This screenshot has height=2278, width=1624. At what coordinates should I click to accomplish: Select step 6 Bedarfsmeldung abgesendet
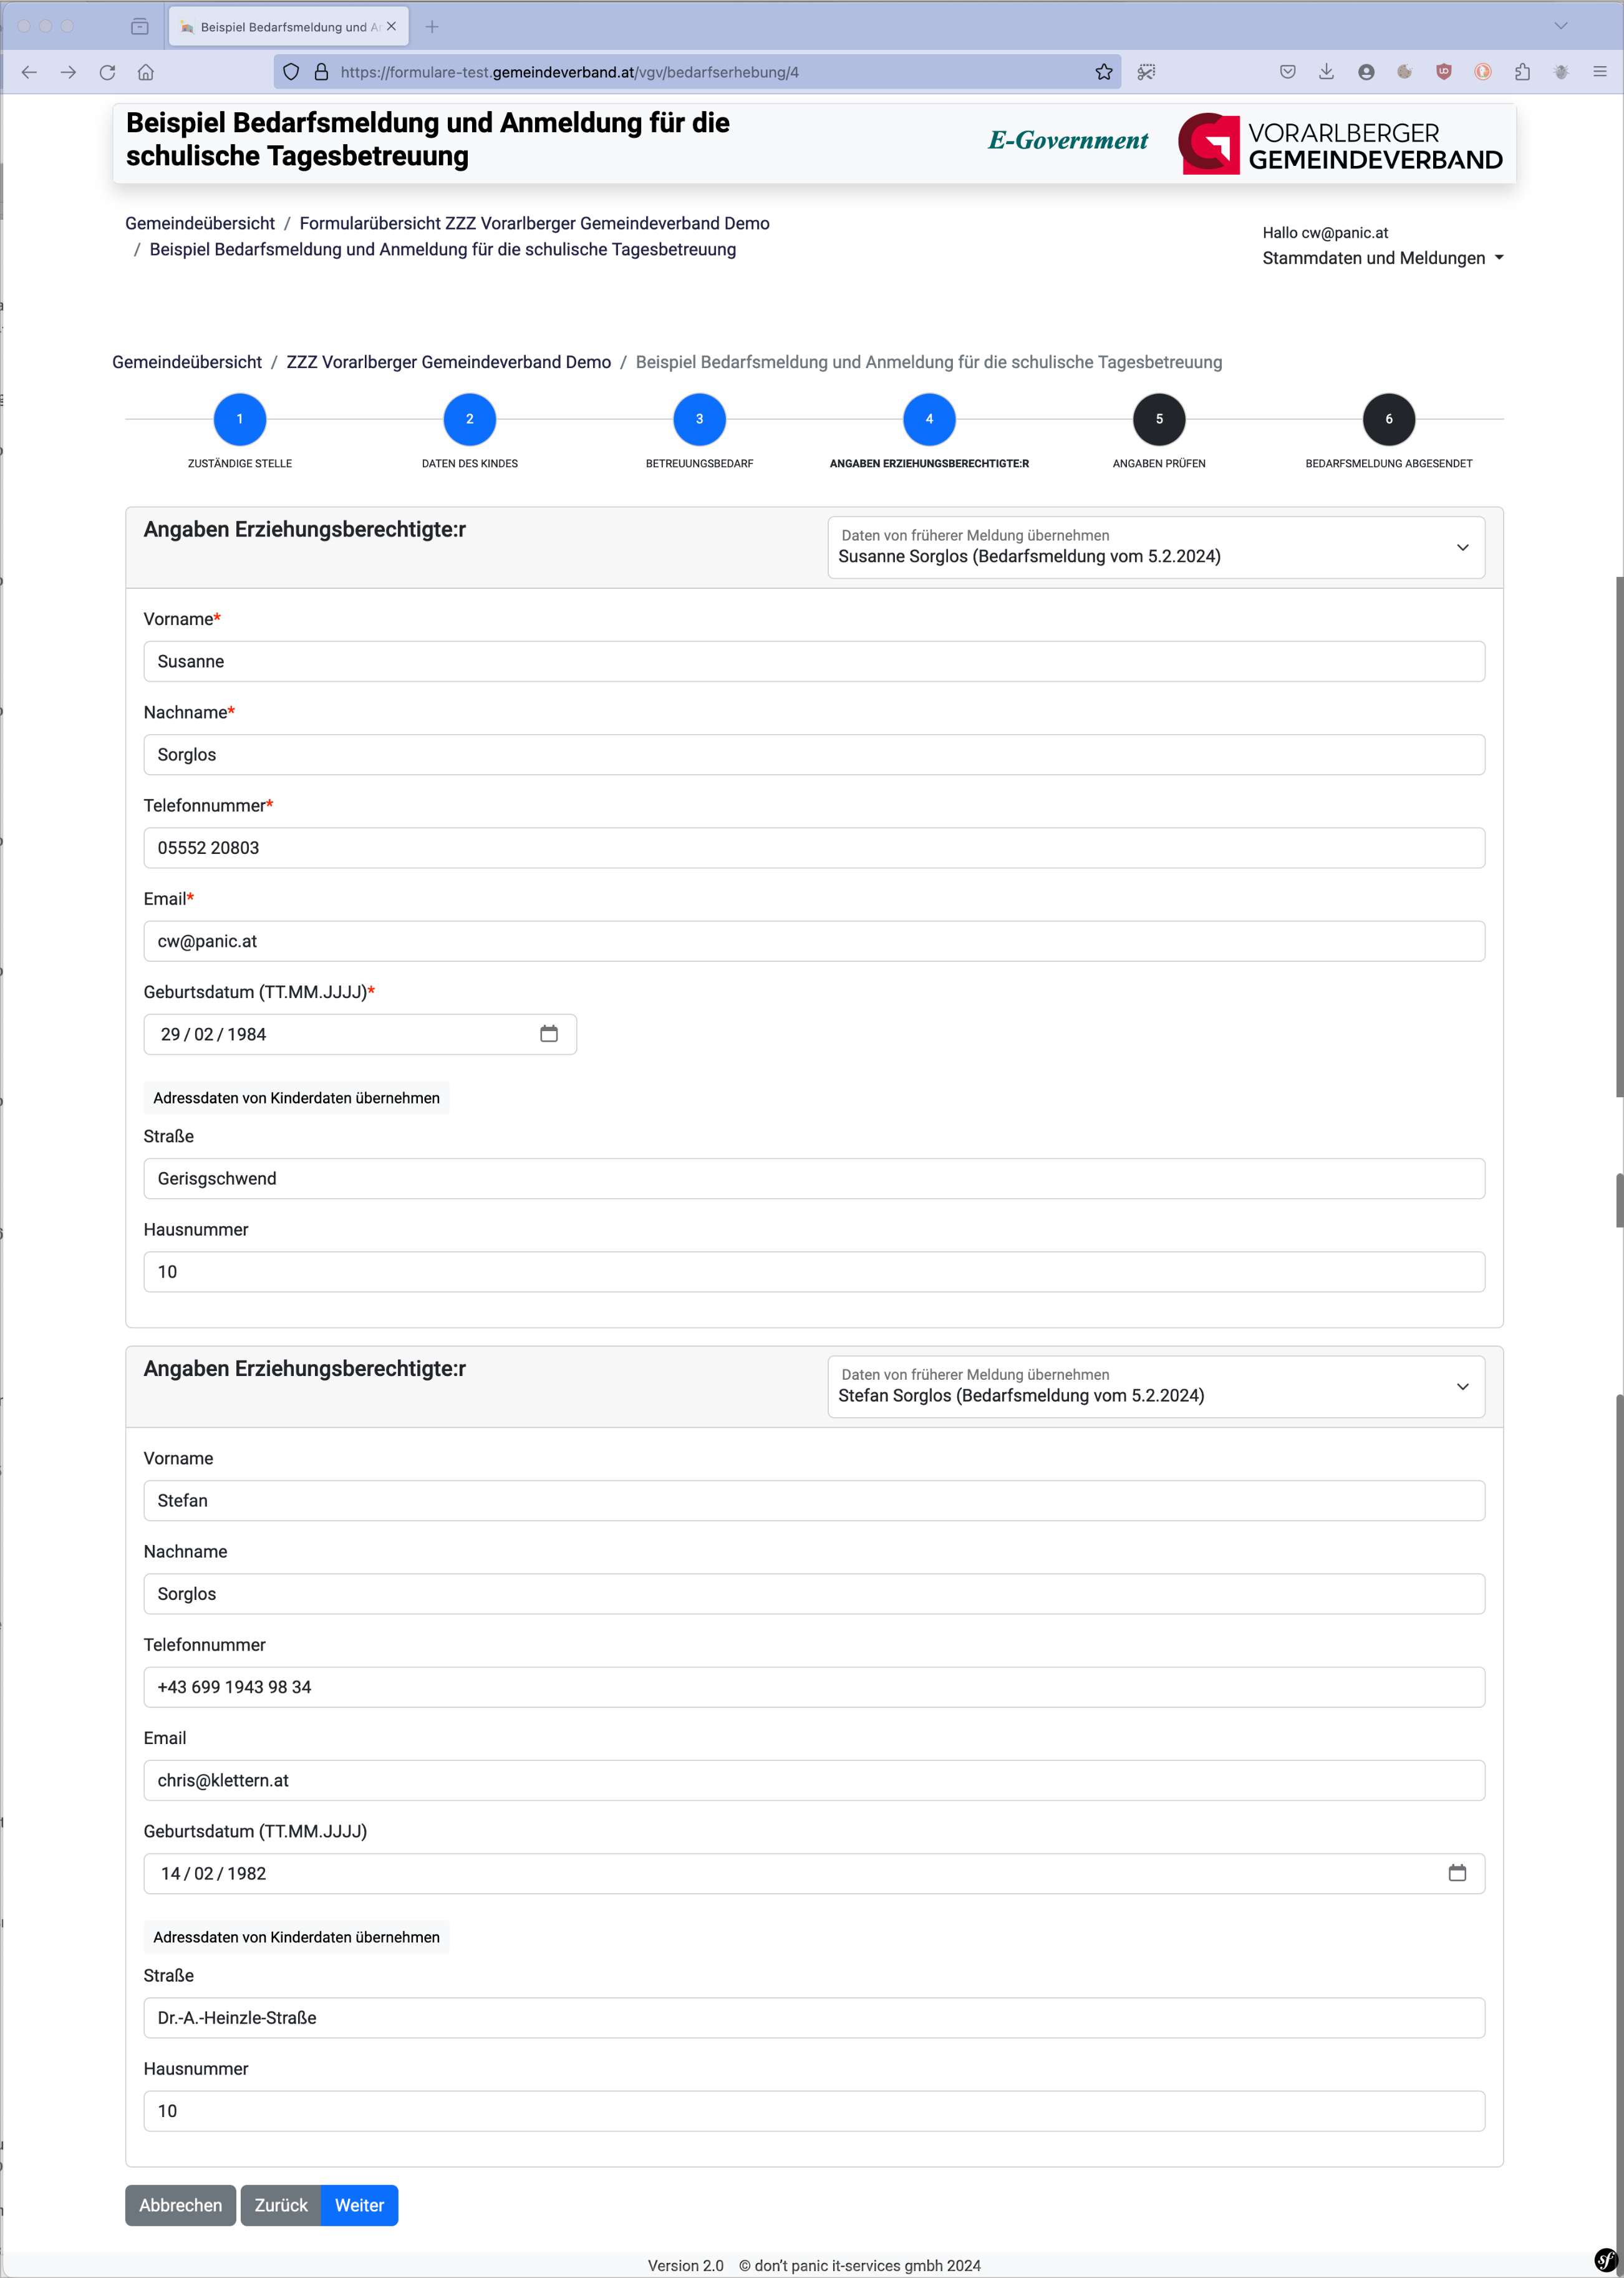coord(1389,419)
